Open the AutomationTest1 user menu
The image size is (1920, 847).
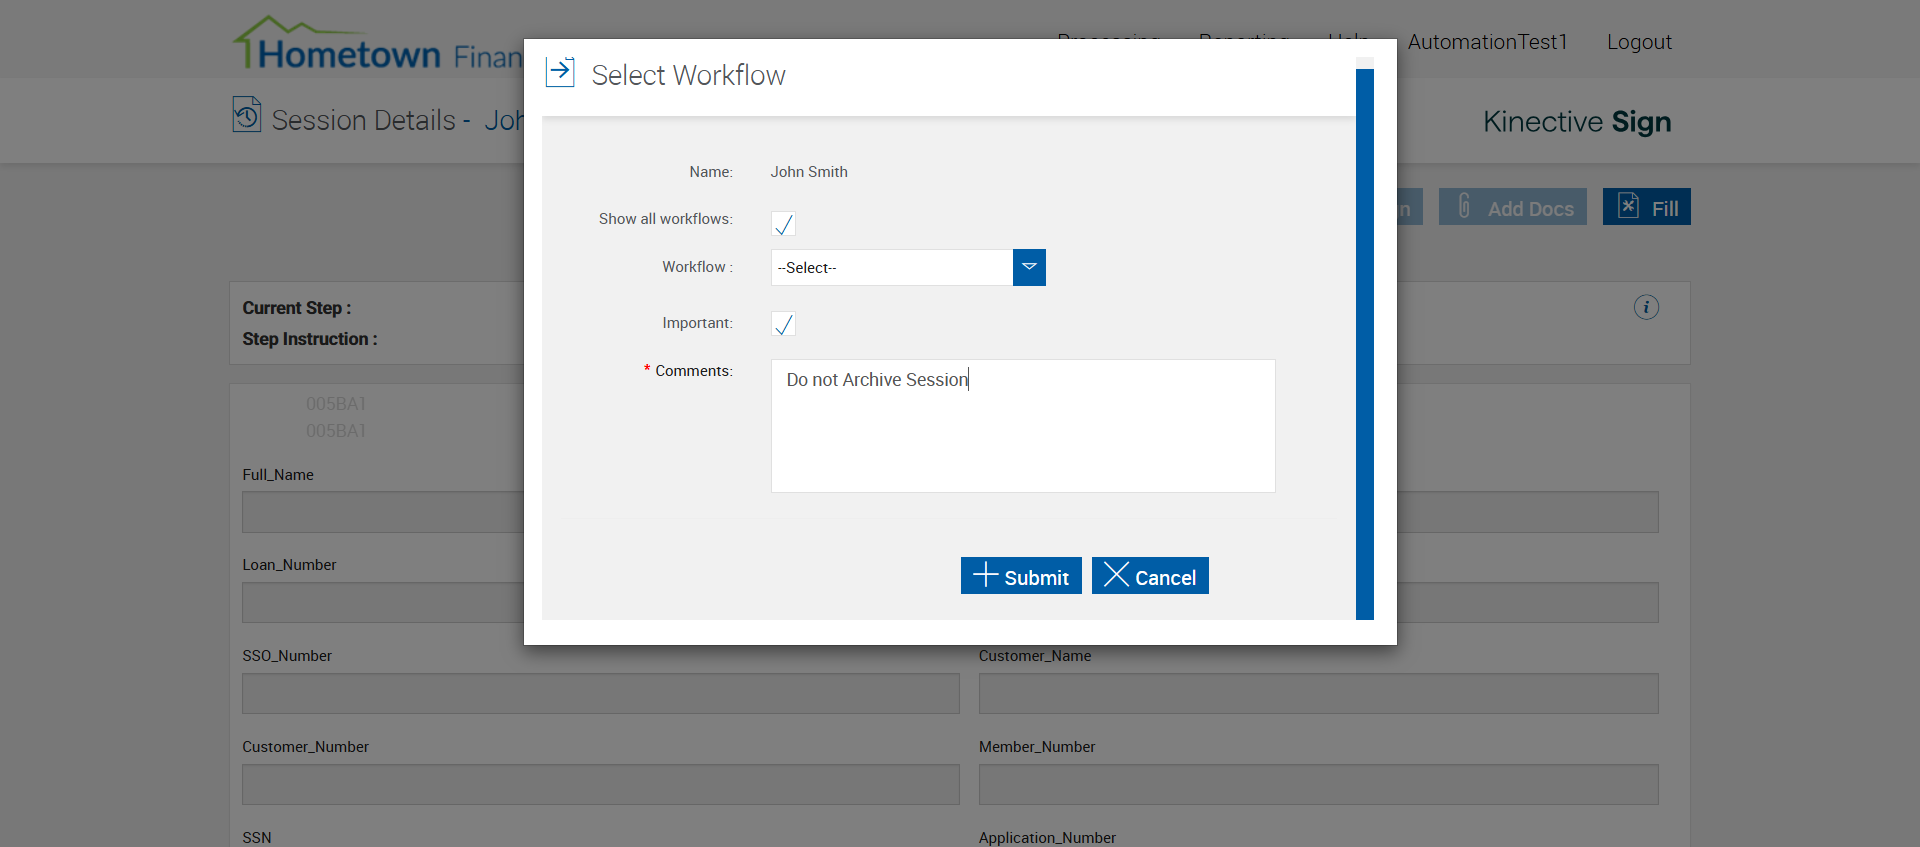point(1487,42)
